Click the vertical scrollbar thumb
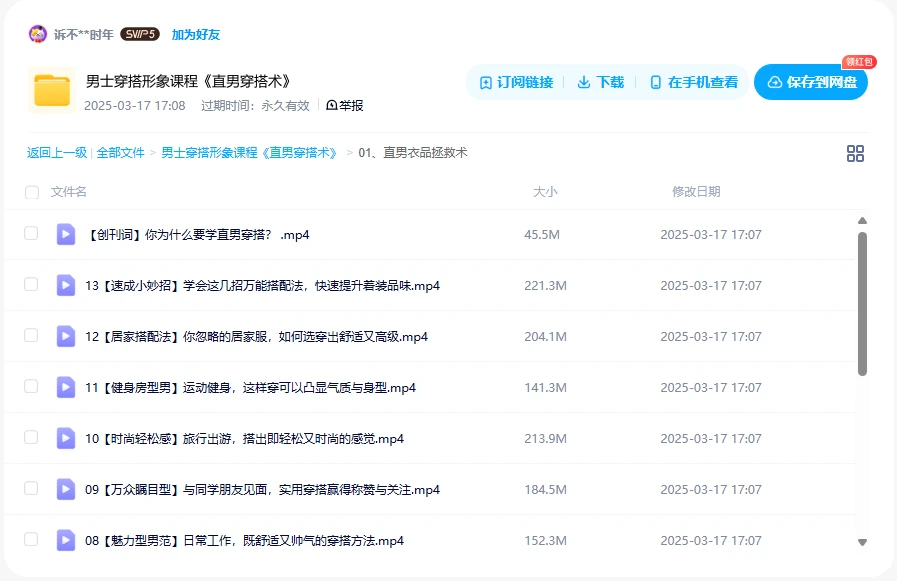The width and height of the screenshot is (897, 581). (863, 304)
